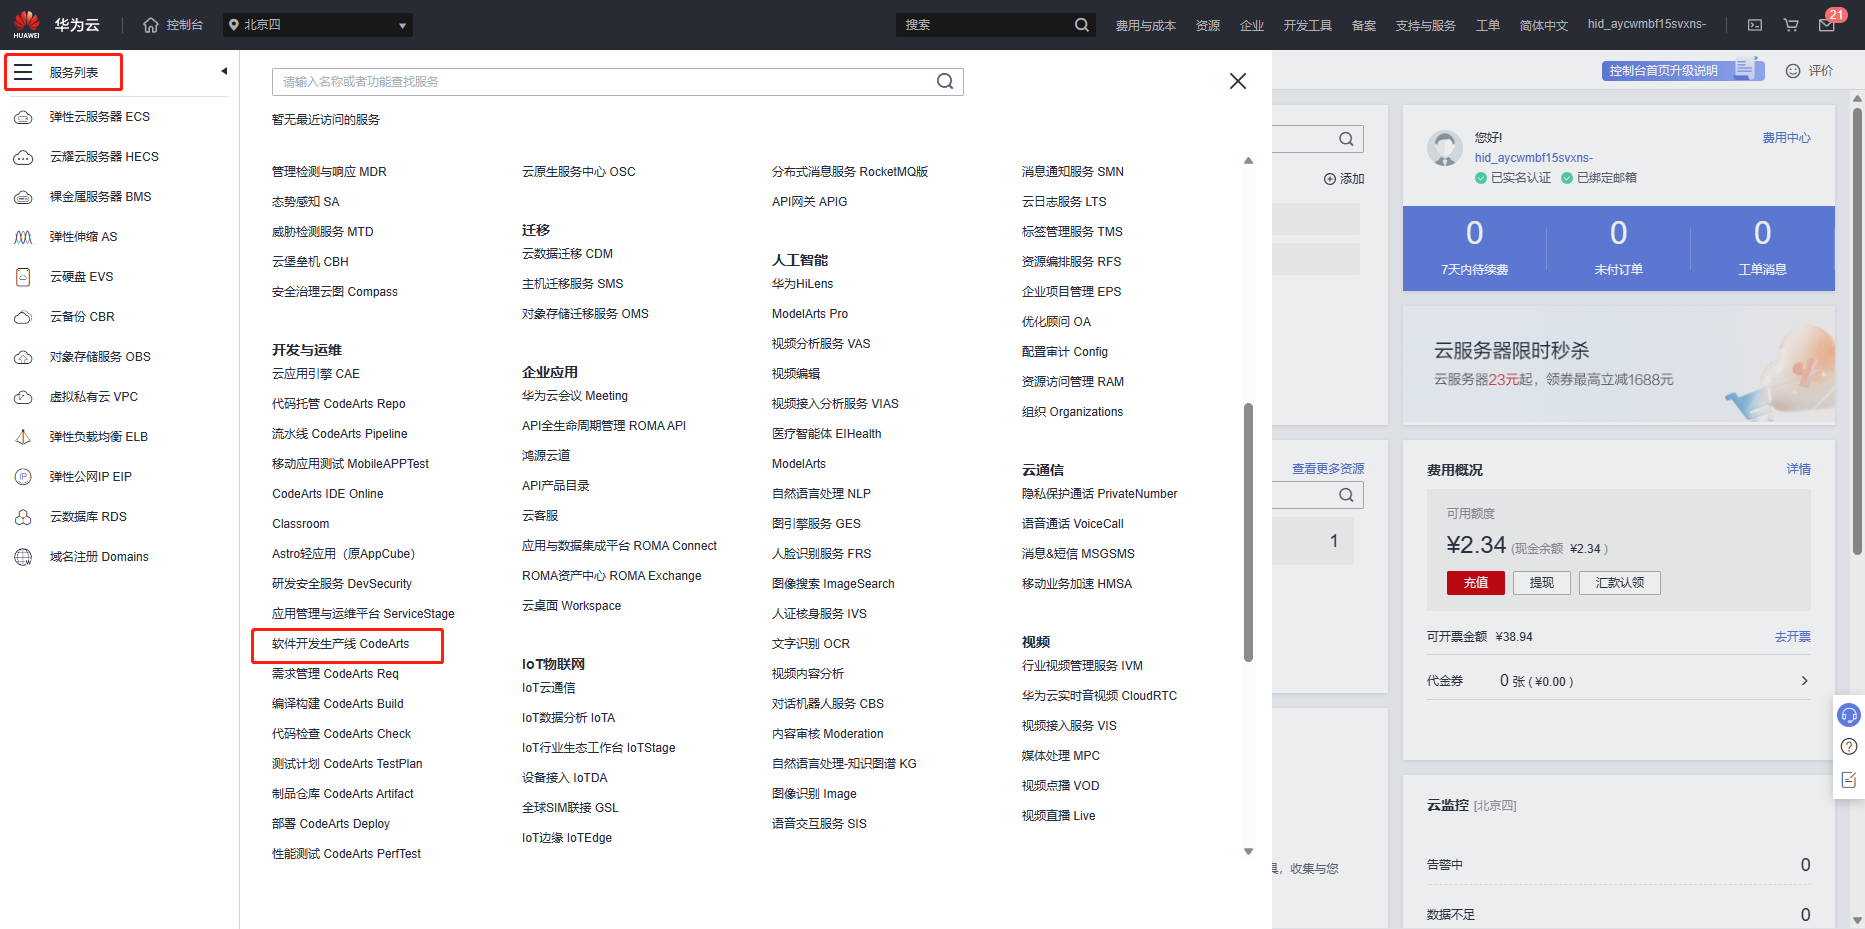
Task: Click the Auto Scaling AS icon
Action: point(23,237)
